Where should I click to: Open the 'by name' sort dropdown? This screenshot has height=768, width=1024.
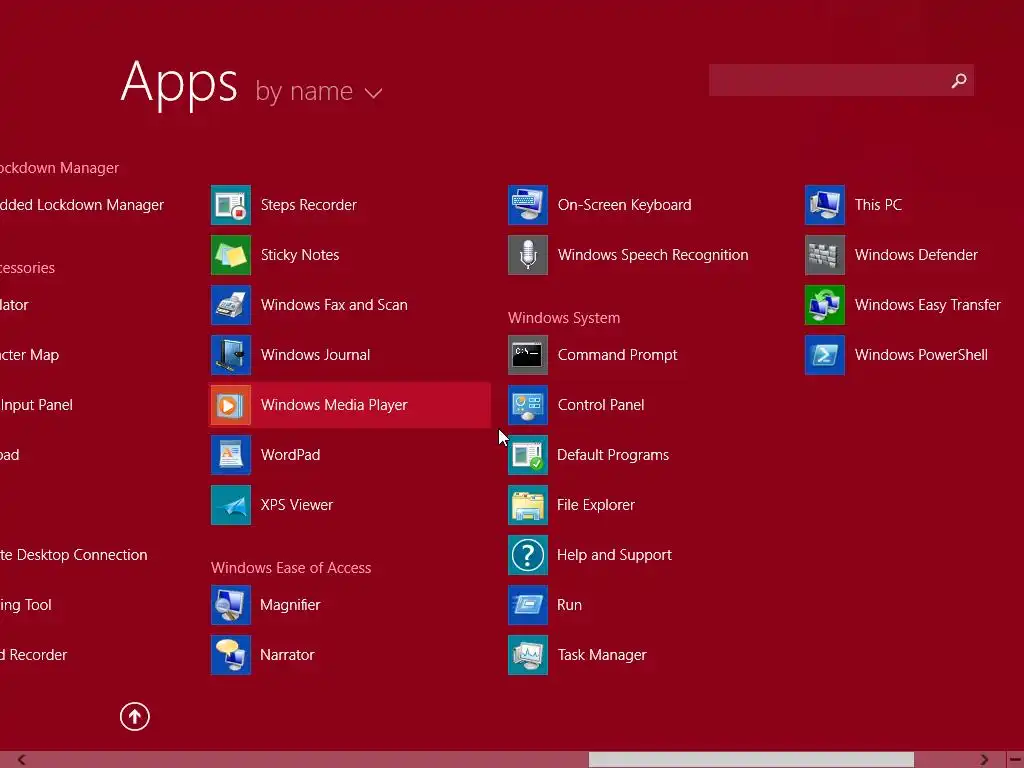tap(318, 91)
